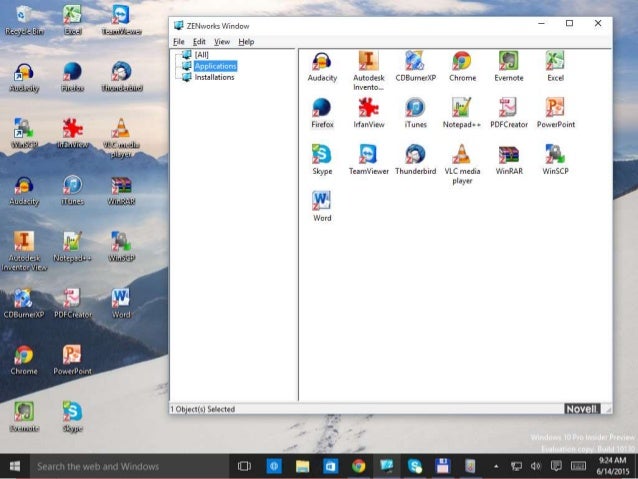Select IrfanView icon in ZENworks Window
The height and width of the screenshot is (479, 638).
[x=369, y=114]
